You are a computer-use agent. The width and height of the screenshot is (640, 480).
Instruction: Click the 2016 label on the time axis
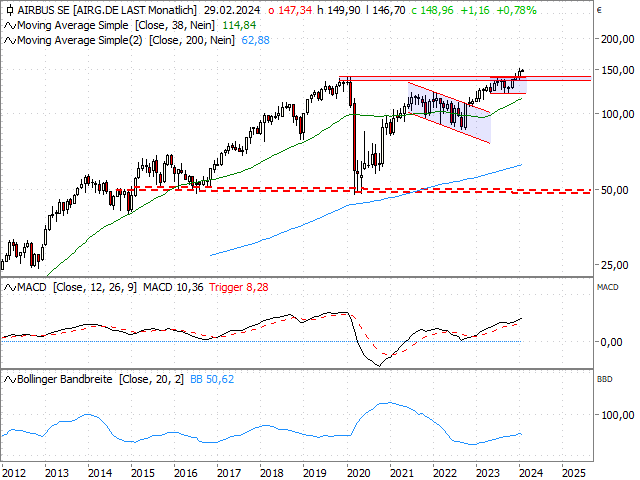(186, 473)
